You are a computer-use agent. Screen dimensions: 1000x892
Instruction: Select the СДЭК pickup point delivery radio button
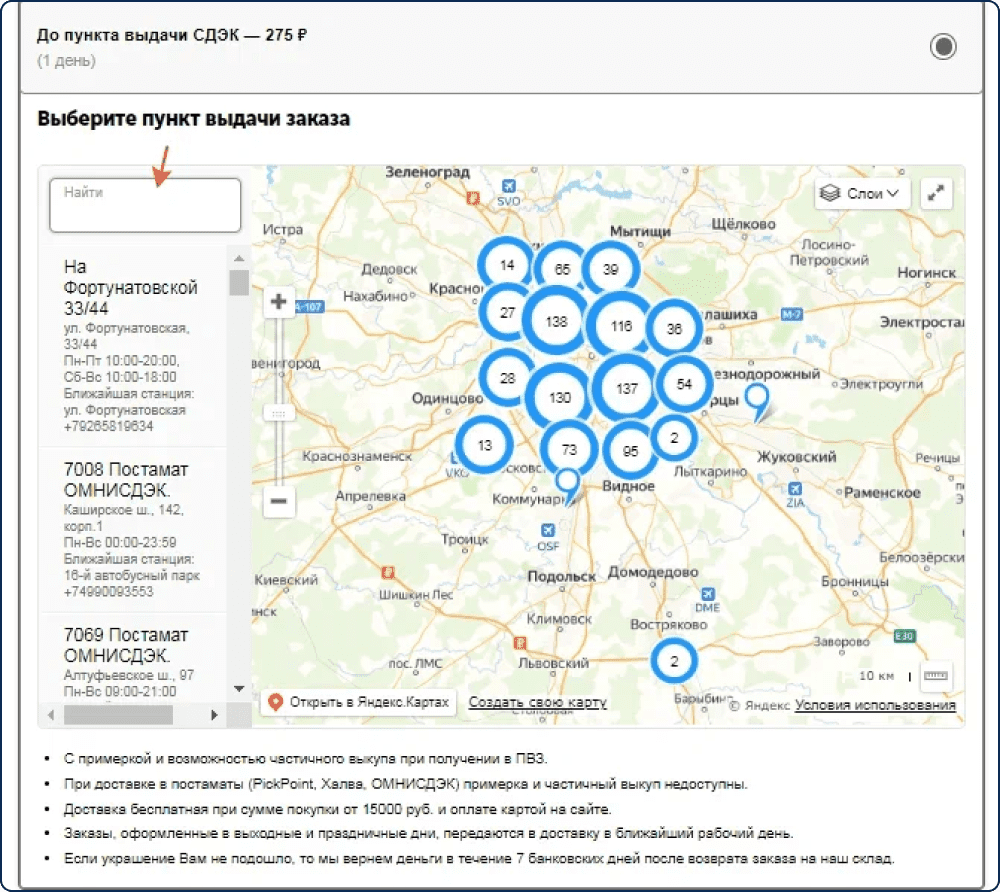pos(943,47)
